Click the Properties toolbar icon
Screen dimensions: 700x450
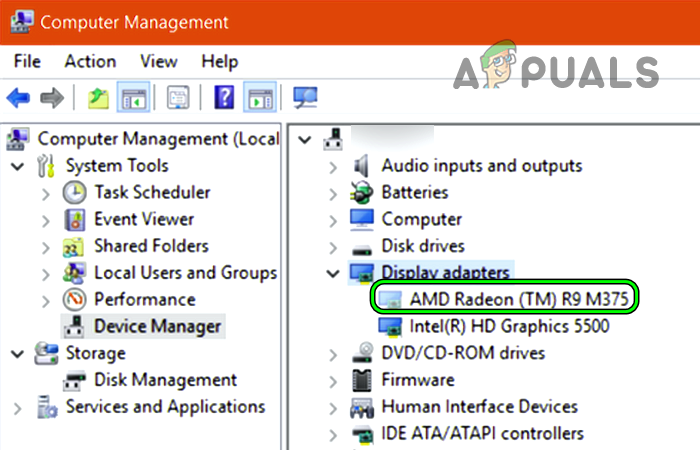point(178,97)
